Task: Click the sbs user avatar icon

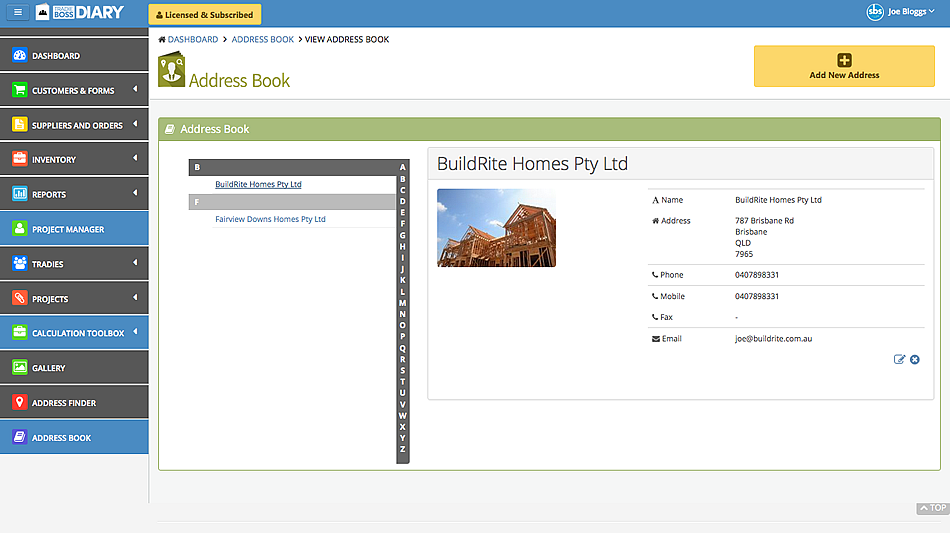Action: click(875, 12)
